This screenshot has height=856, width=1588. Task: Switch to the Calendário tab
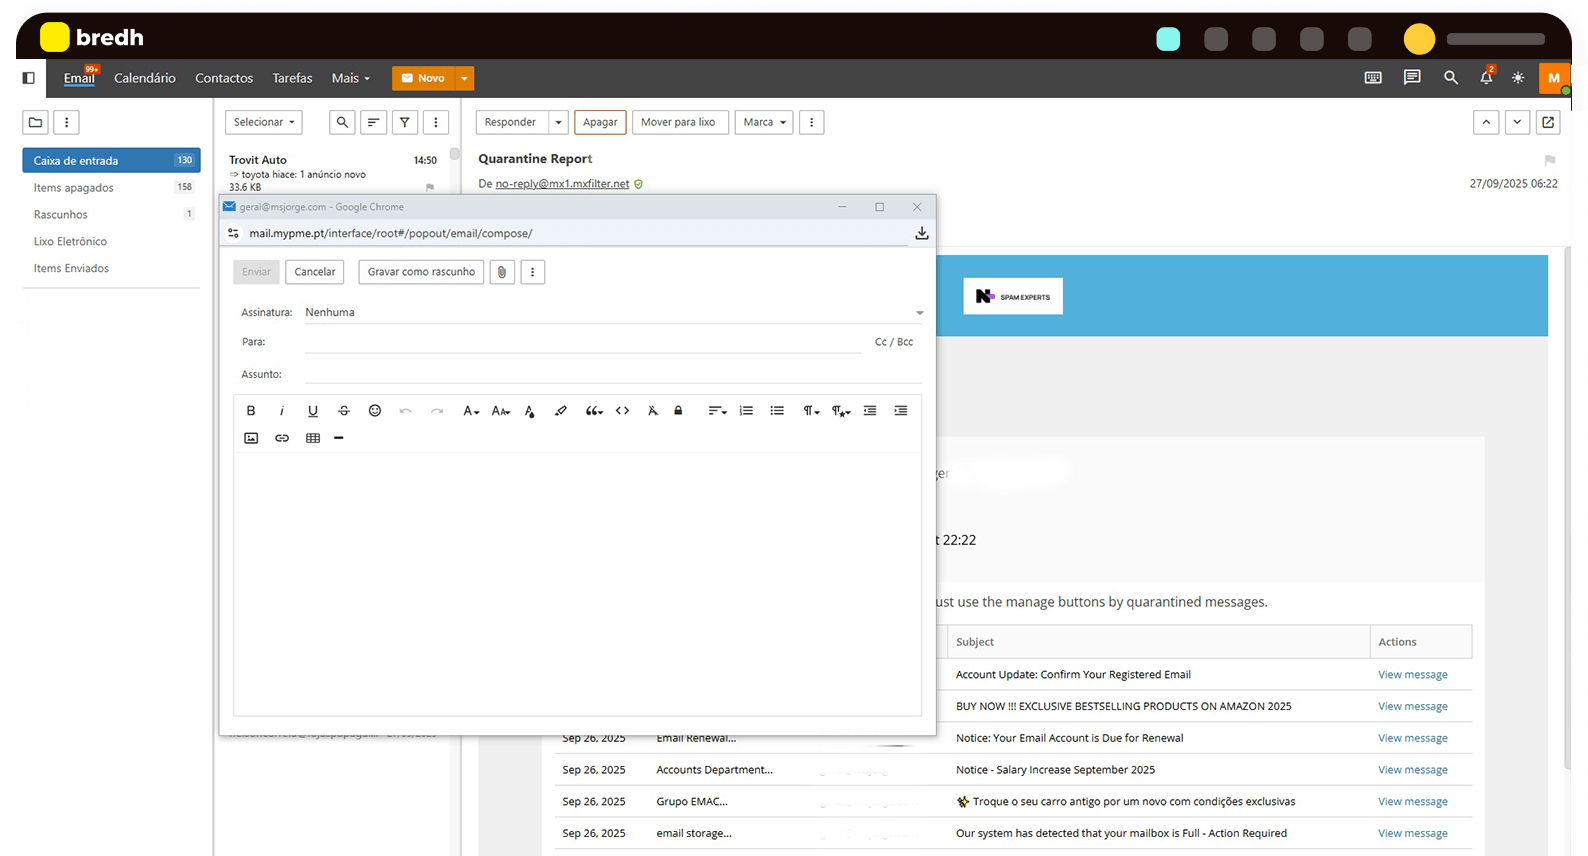point(145,78)
